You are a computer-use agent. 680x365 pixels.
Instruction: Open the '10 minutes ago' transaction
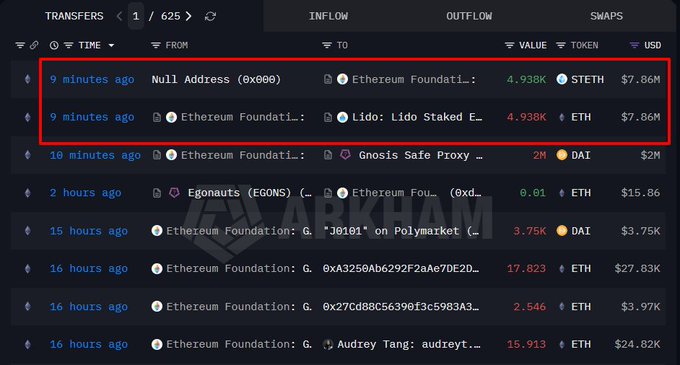(x=95, y=155)
